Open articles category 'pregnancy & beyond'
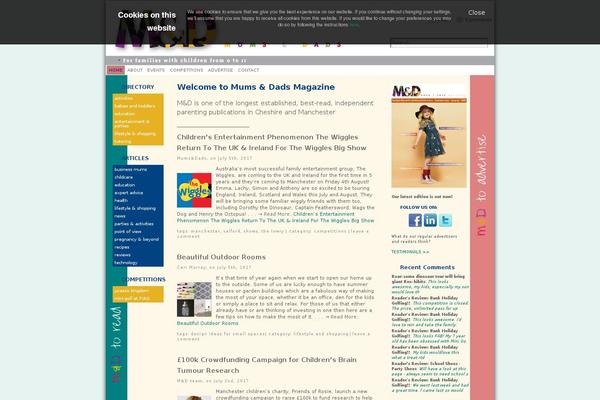The image size is (600, 400). [x=136, y=239]
